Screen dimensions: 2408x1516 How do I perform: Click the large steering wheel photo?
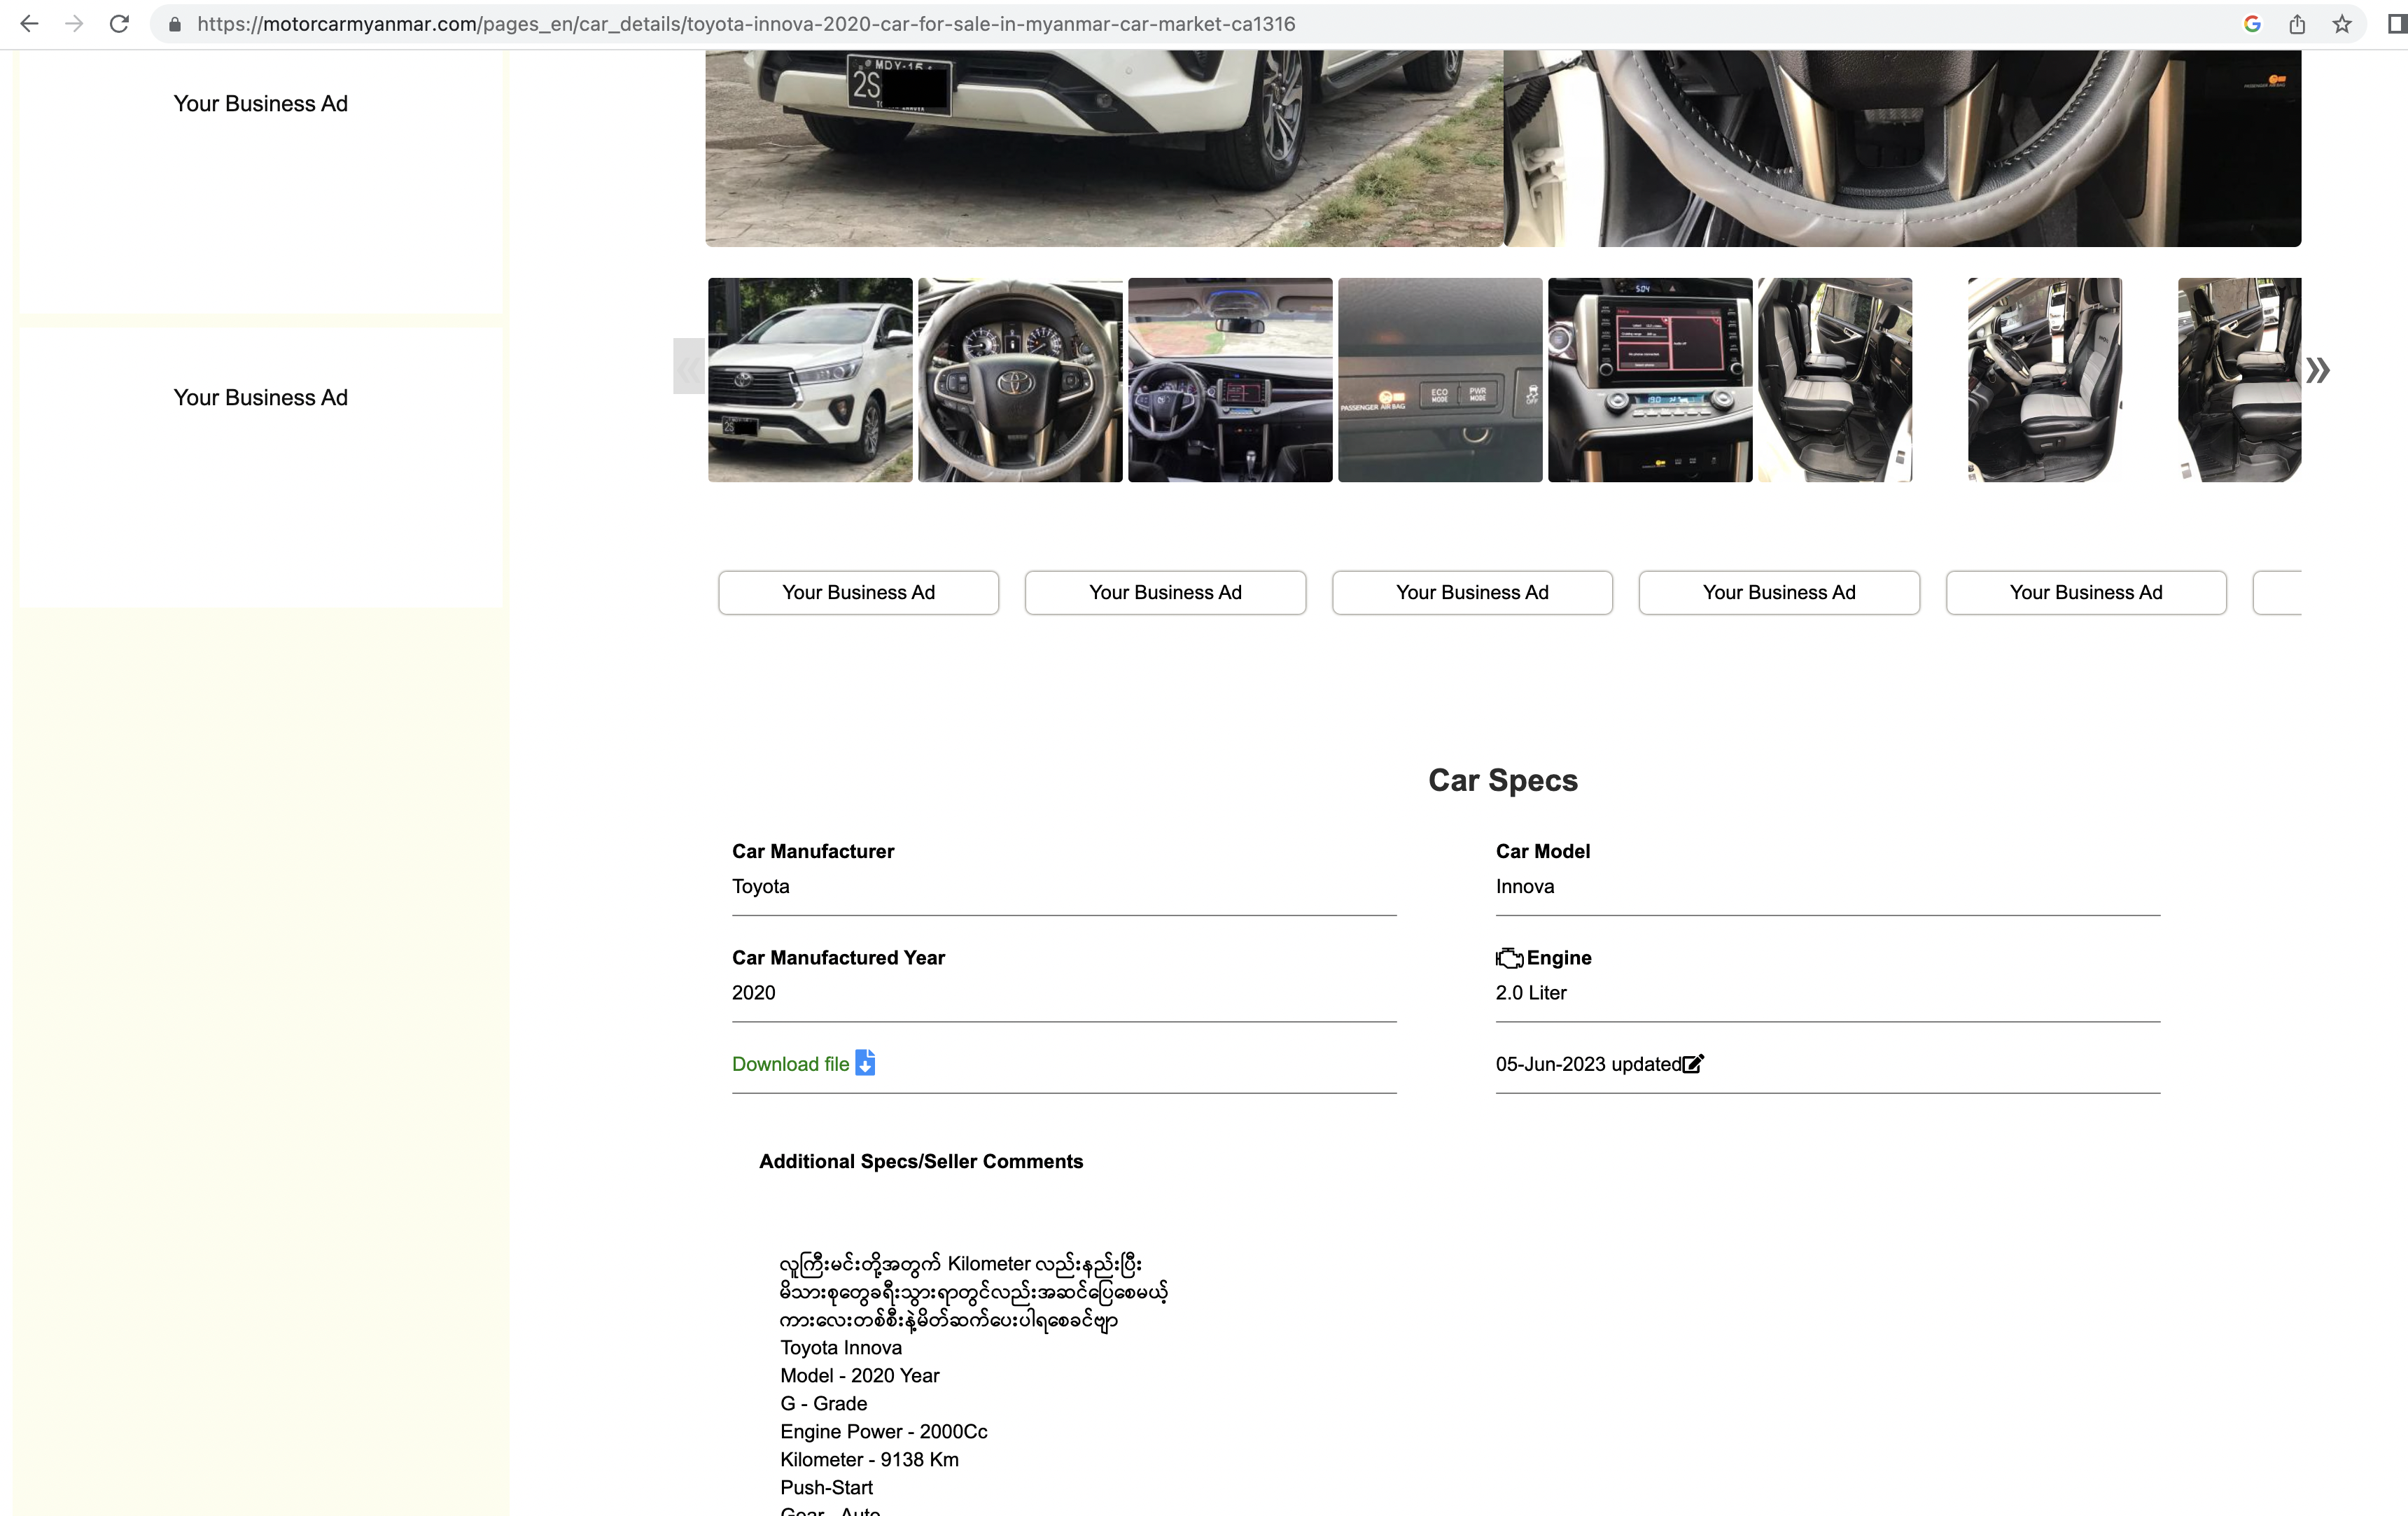click(1902, 148)
